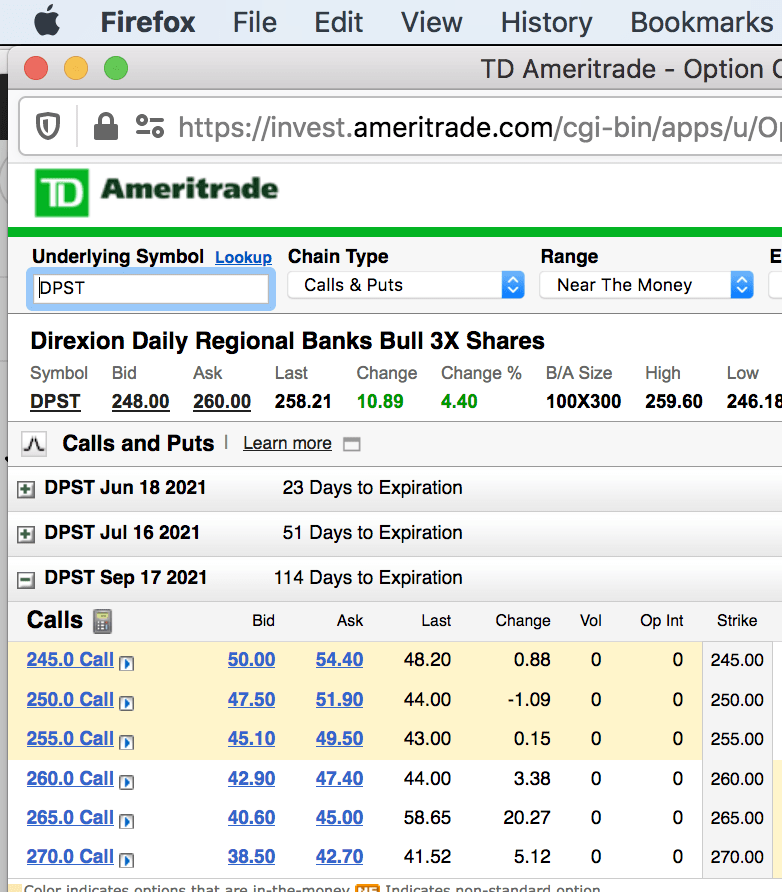Image resolution: width=782 pixels, height=892 pixels.
Task: Open the 260.0 Call option link
Action: point(70,778)
